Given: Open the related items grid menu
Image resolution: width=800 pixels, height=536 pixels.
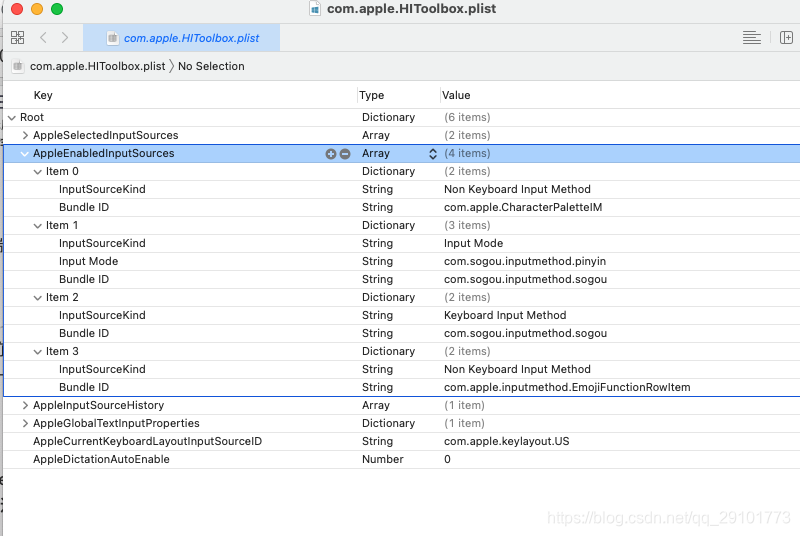Looking at the screenshot, I should coord(17,37).
